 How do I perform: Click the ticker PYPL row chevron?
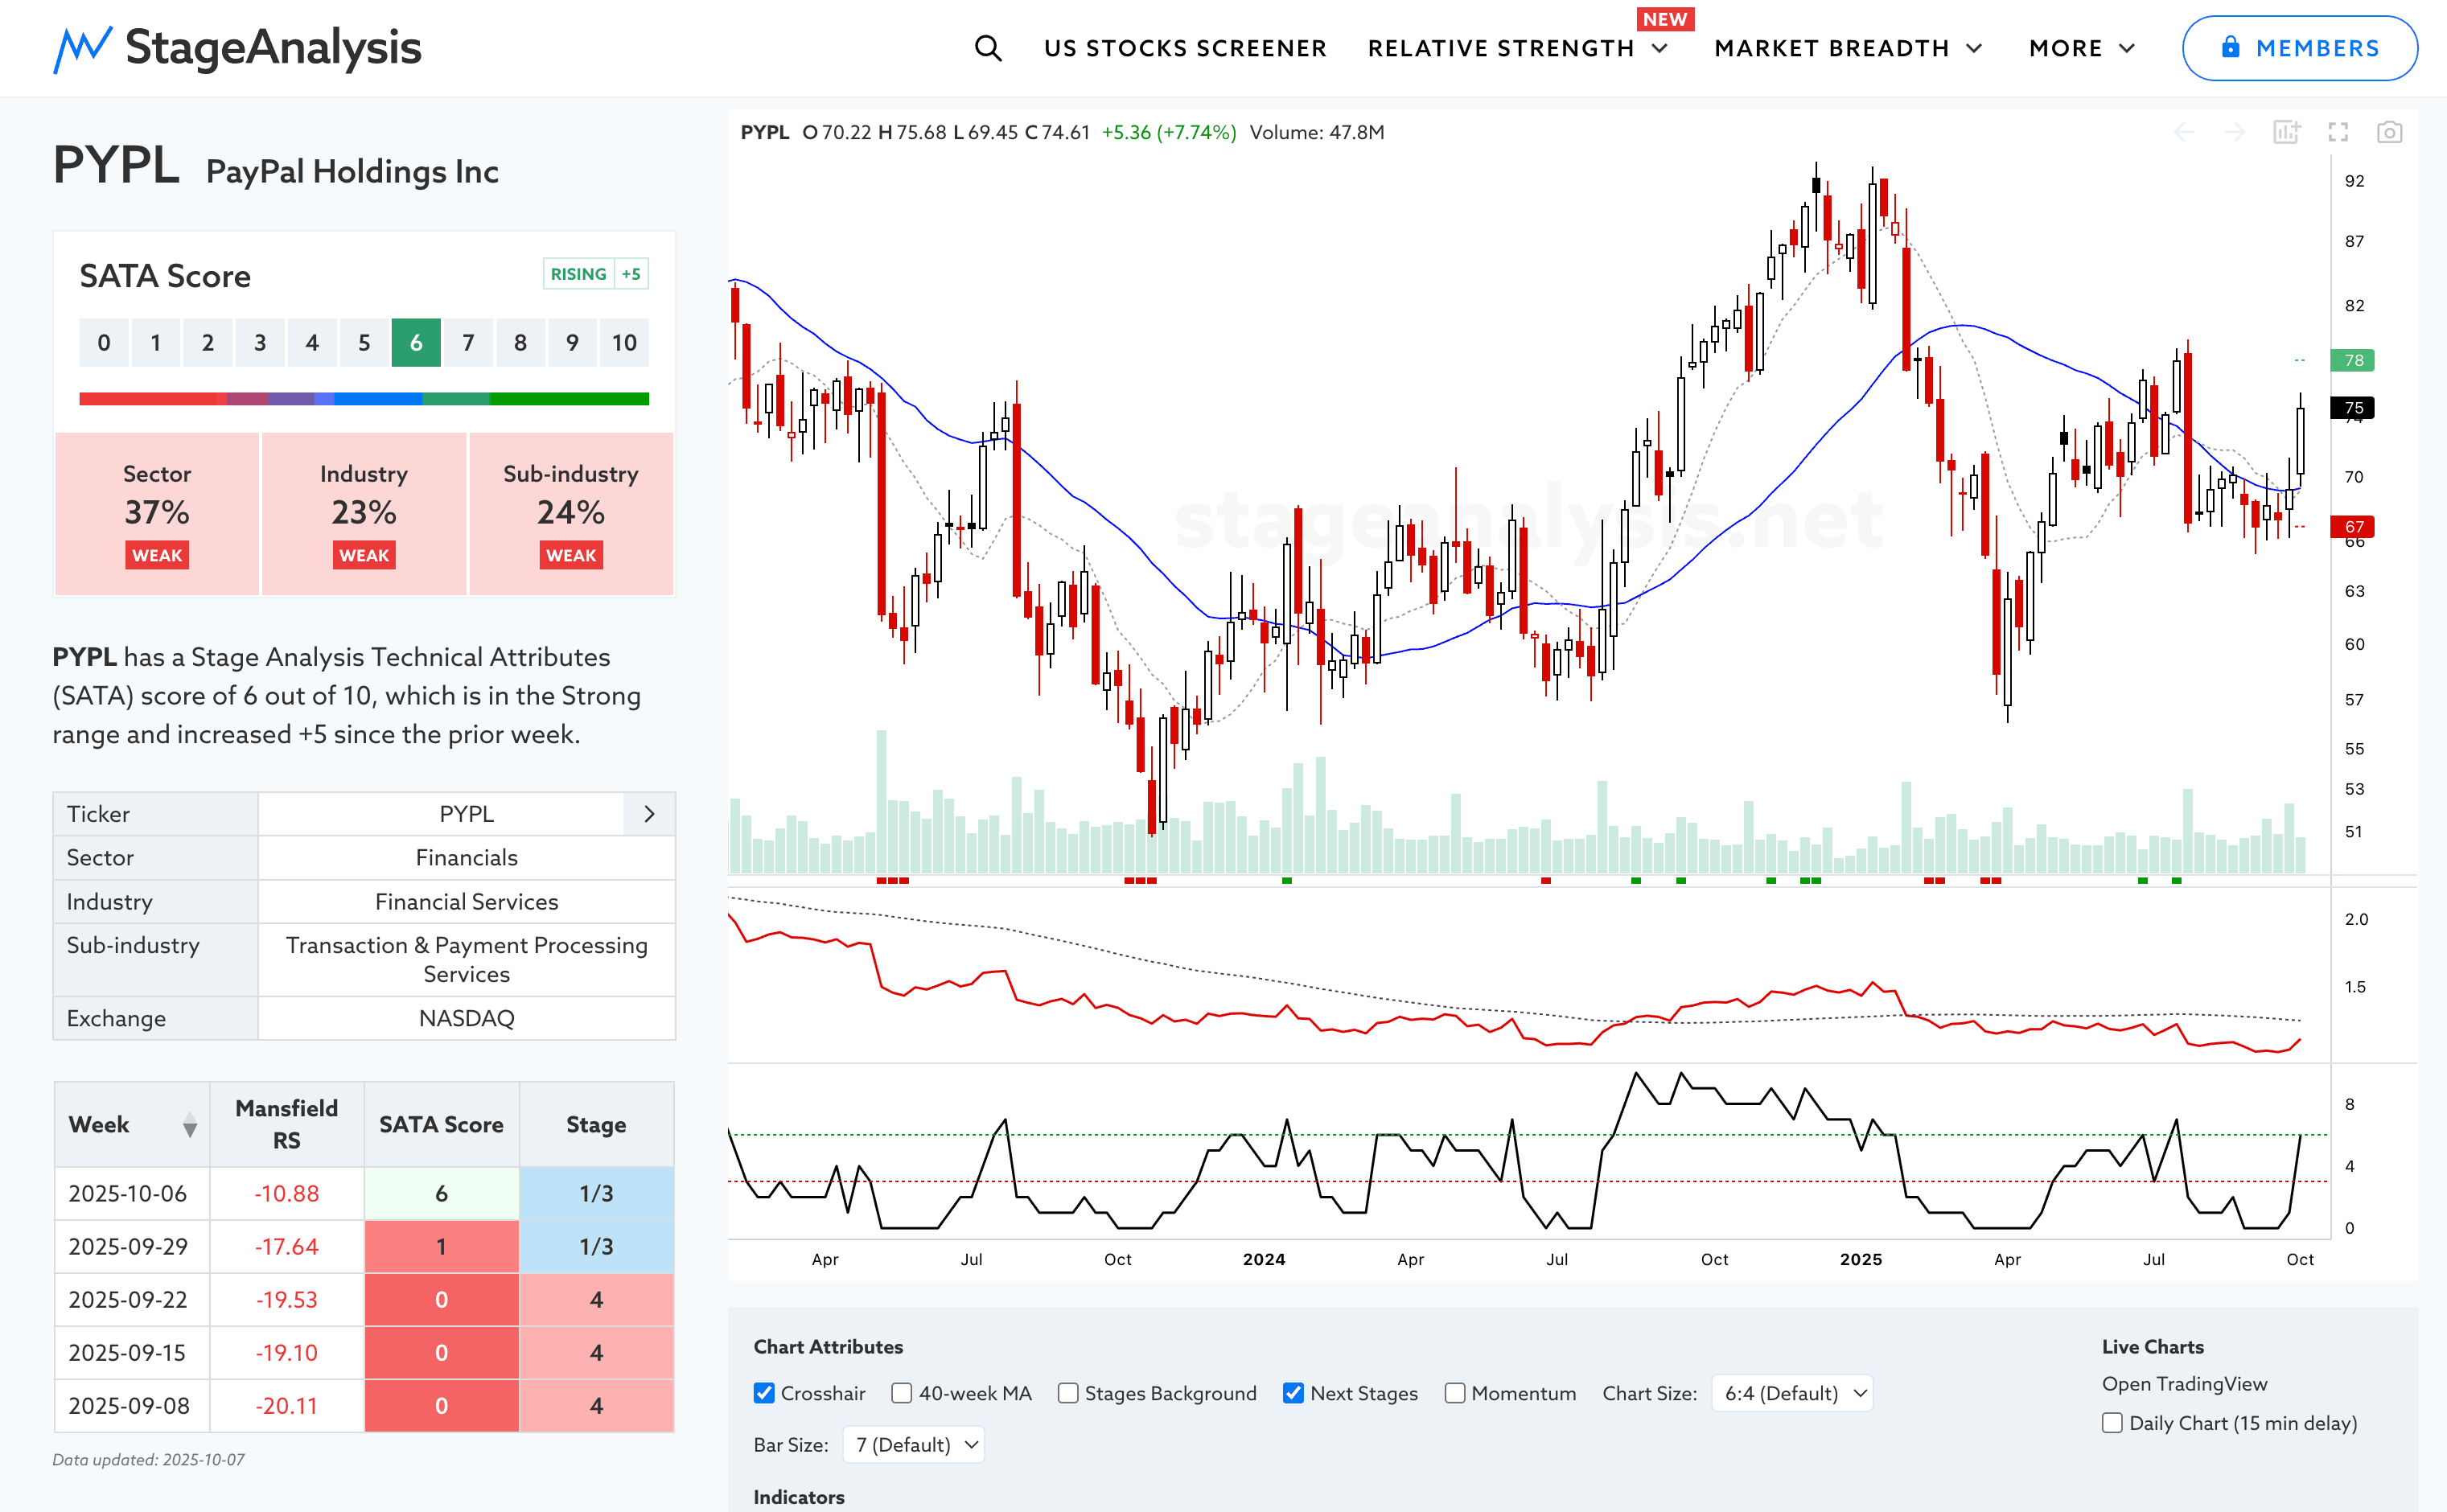(x=649, y=814)
